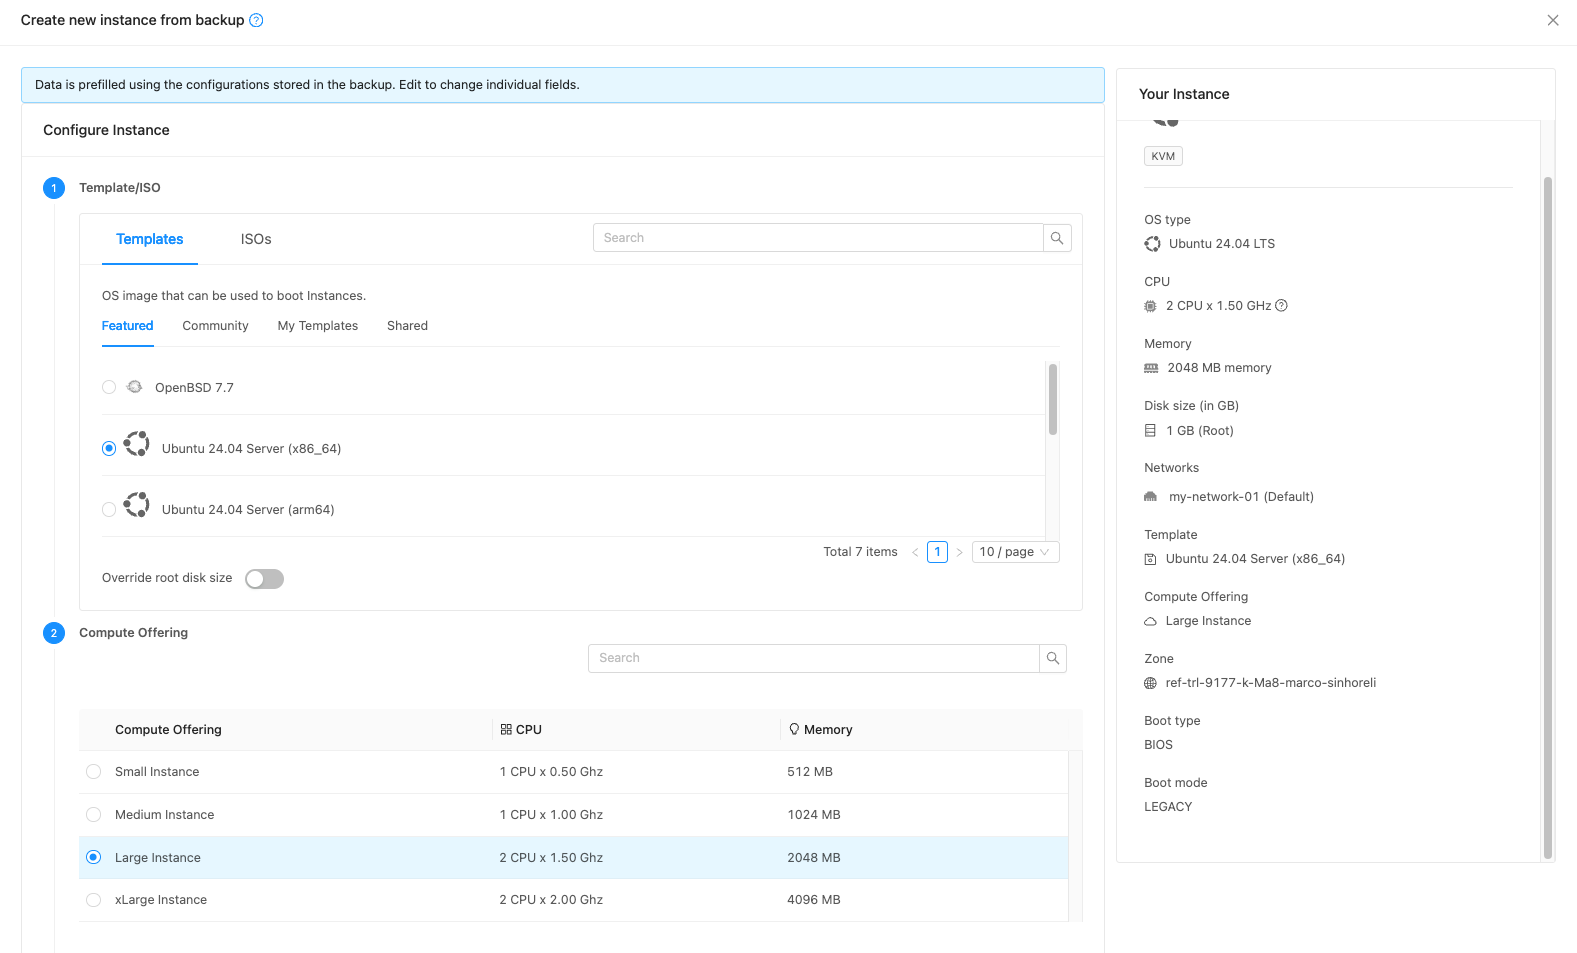Click the template search input field
Image resolution: width=1577 pixels, height=953 pixels.
pos(818,238)
